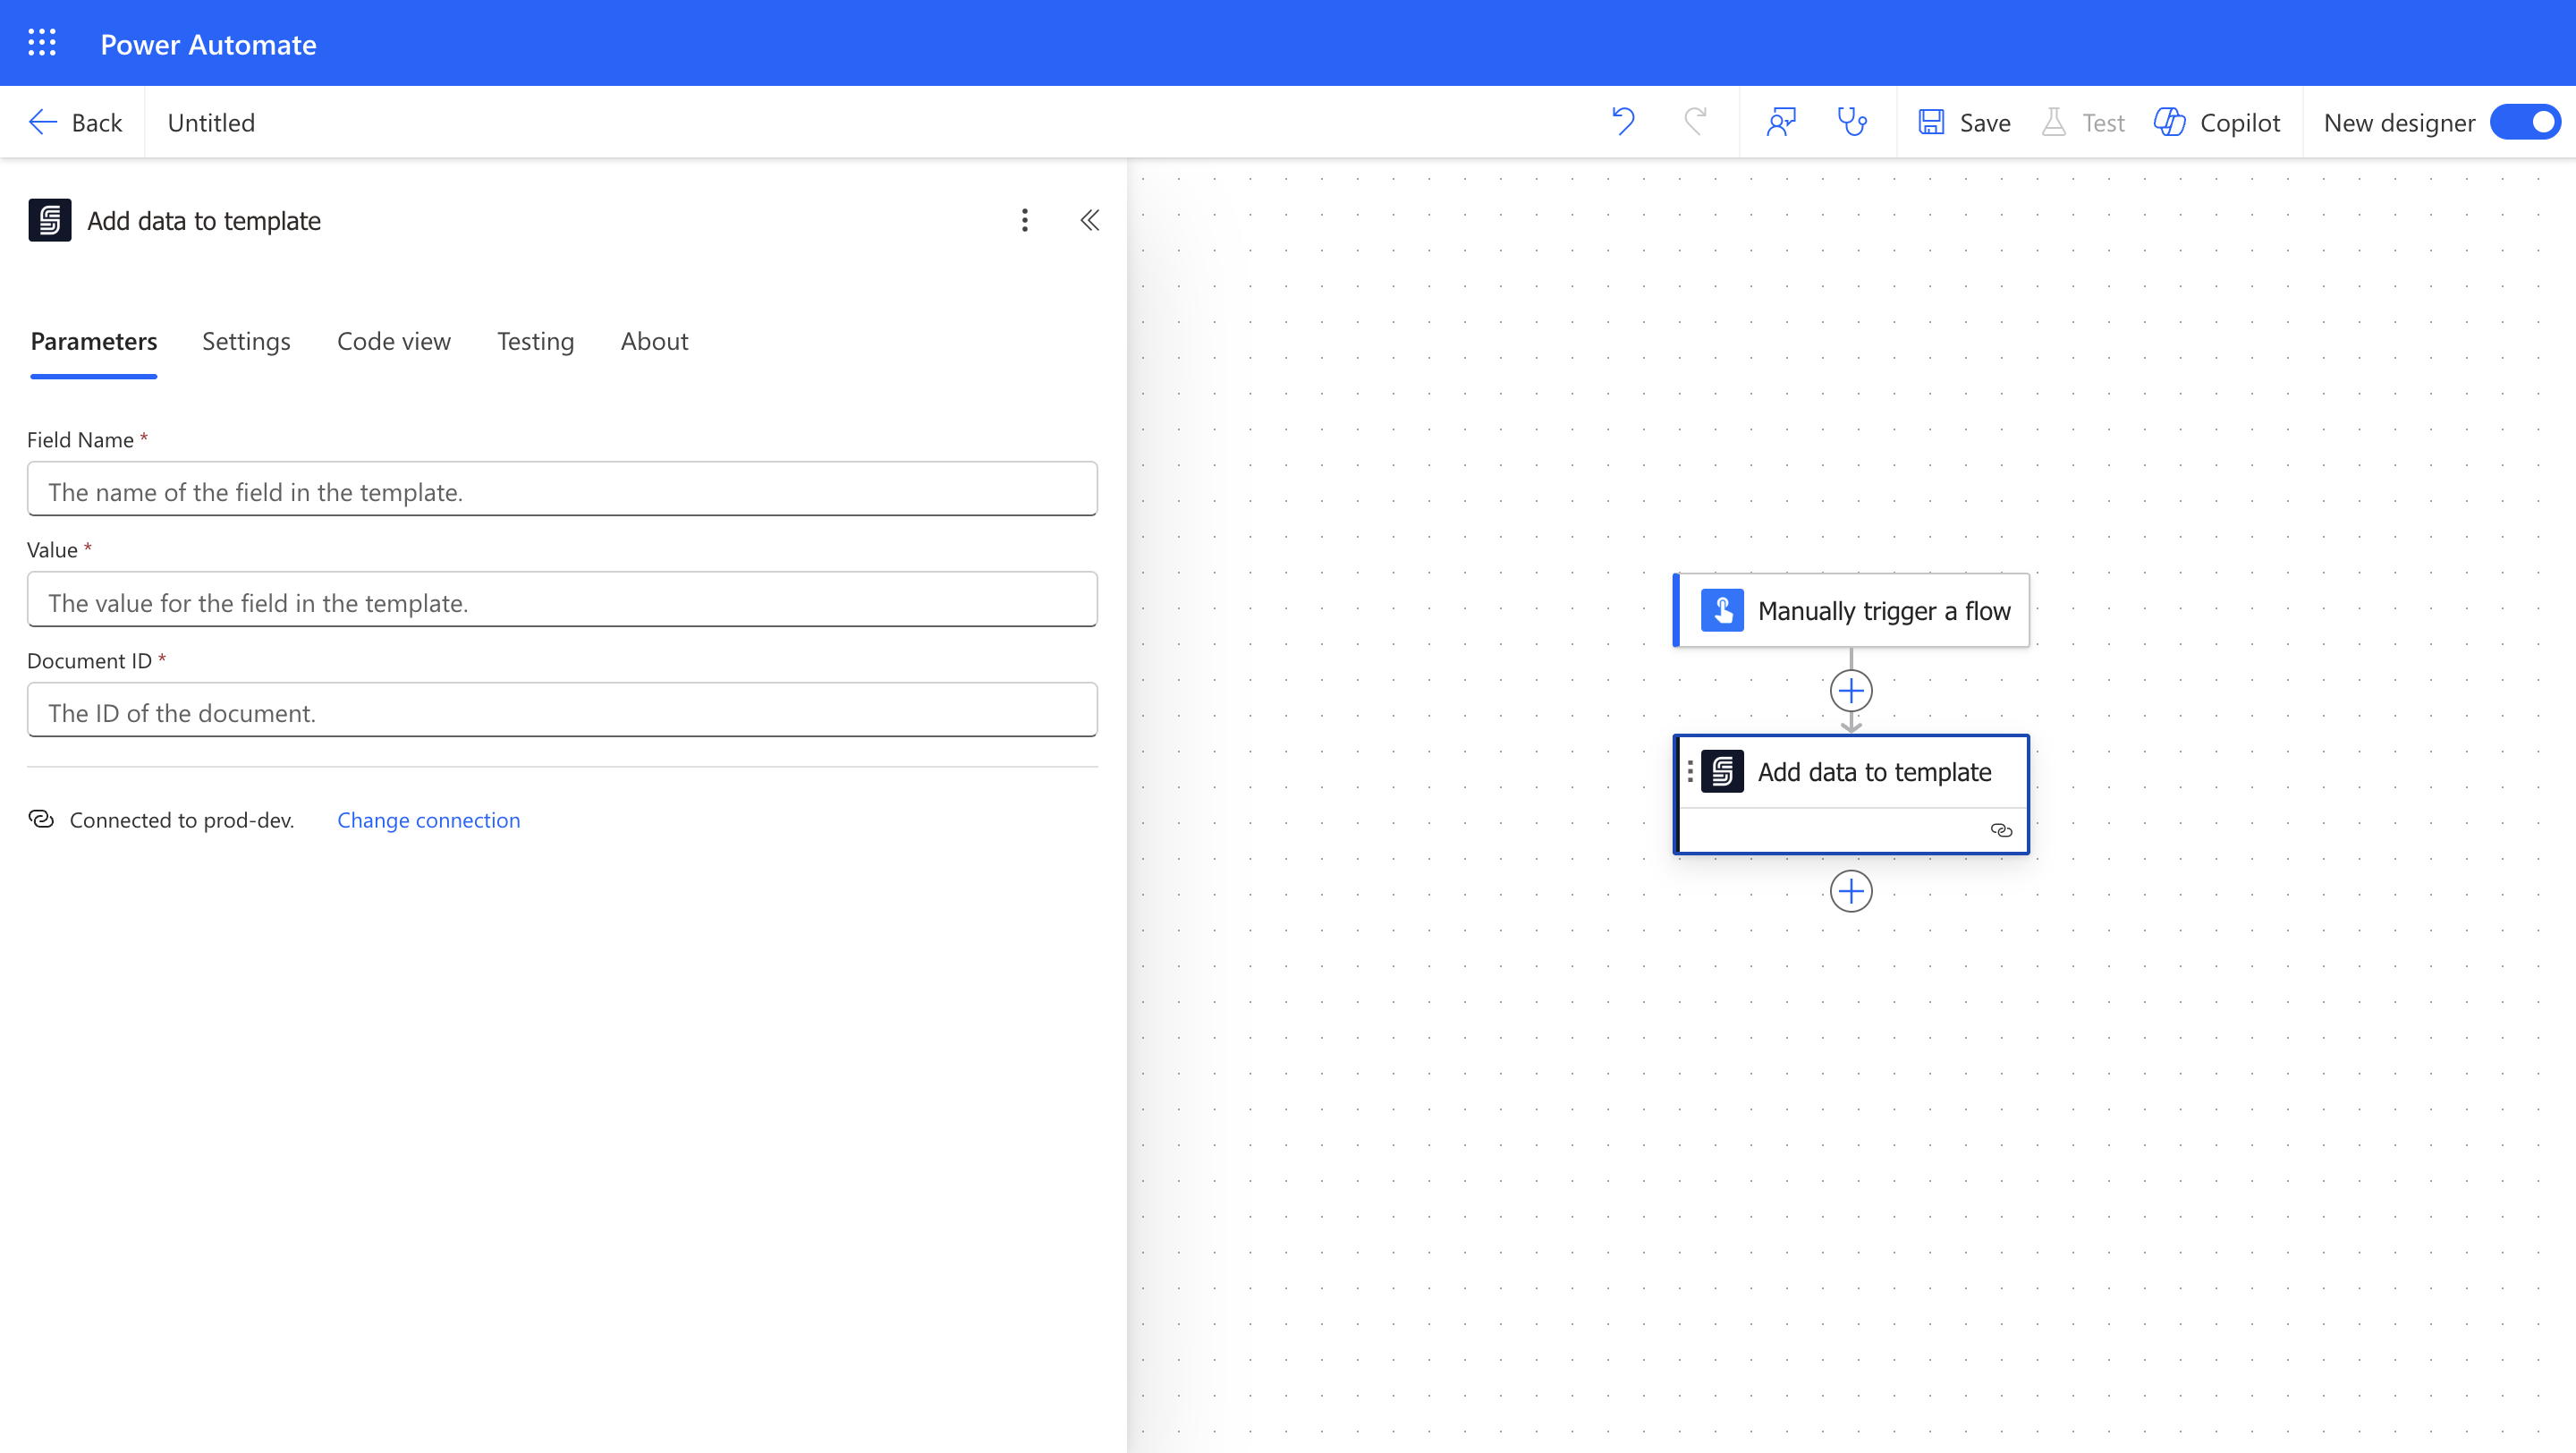Open the feedback person icon
Image resolution: width=2576 pixels, height=1453 pixels.
tap(1781, 122)
